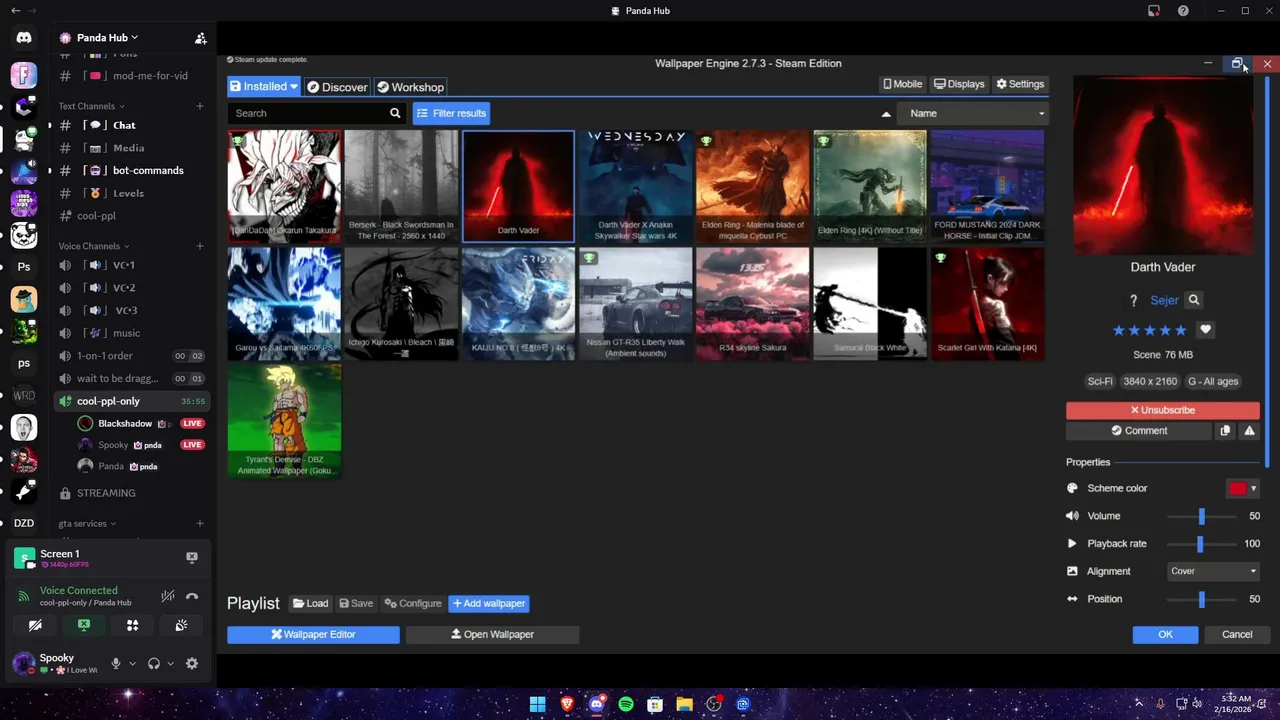The width and height of the screenshot is (1280, 720).
Task: Toggle the green screen share button
Action: (x=84, y=625)
